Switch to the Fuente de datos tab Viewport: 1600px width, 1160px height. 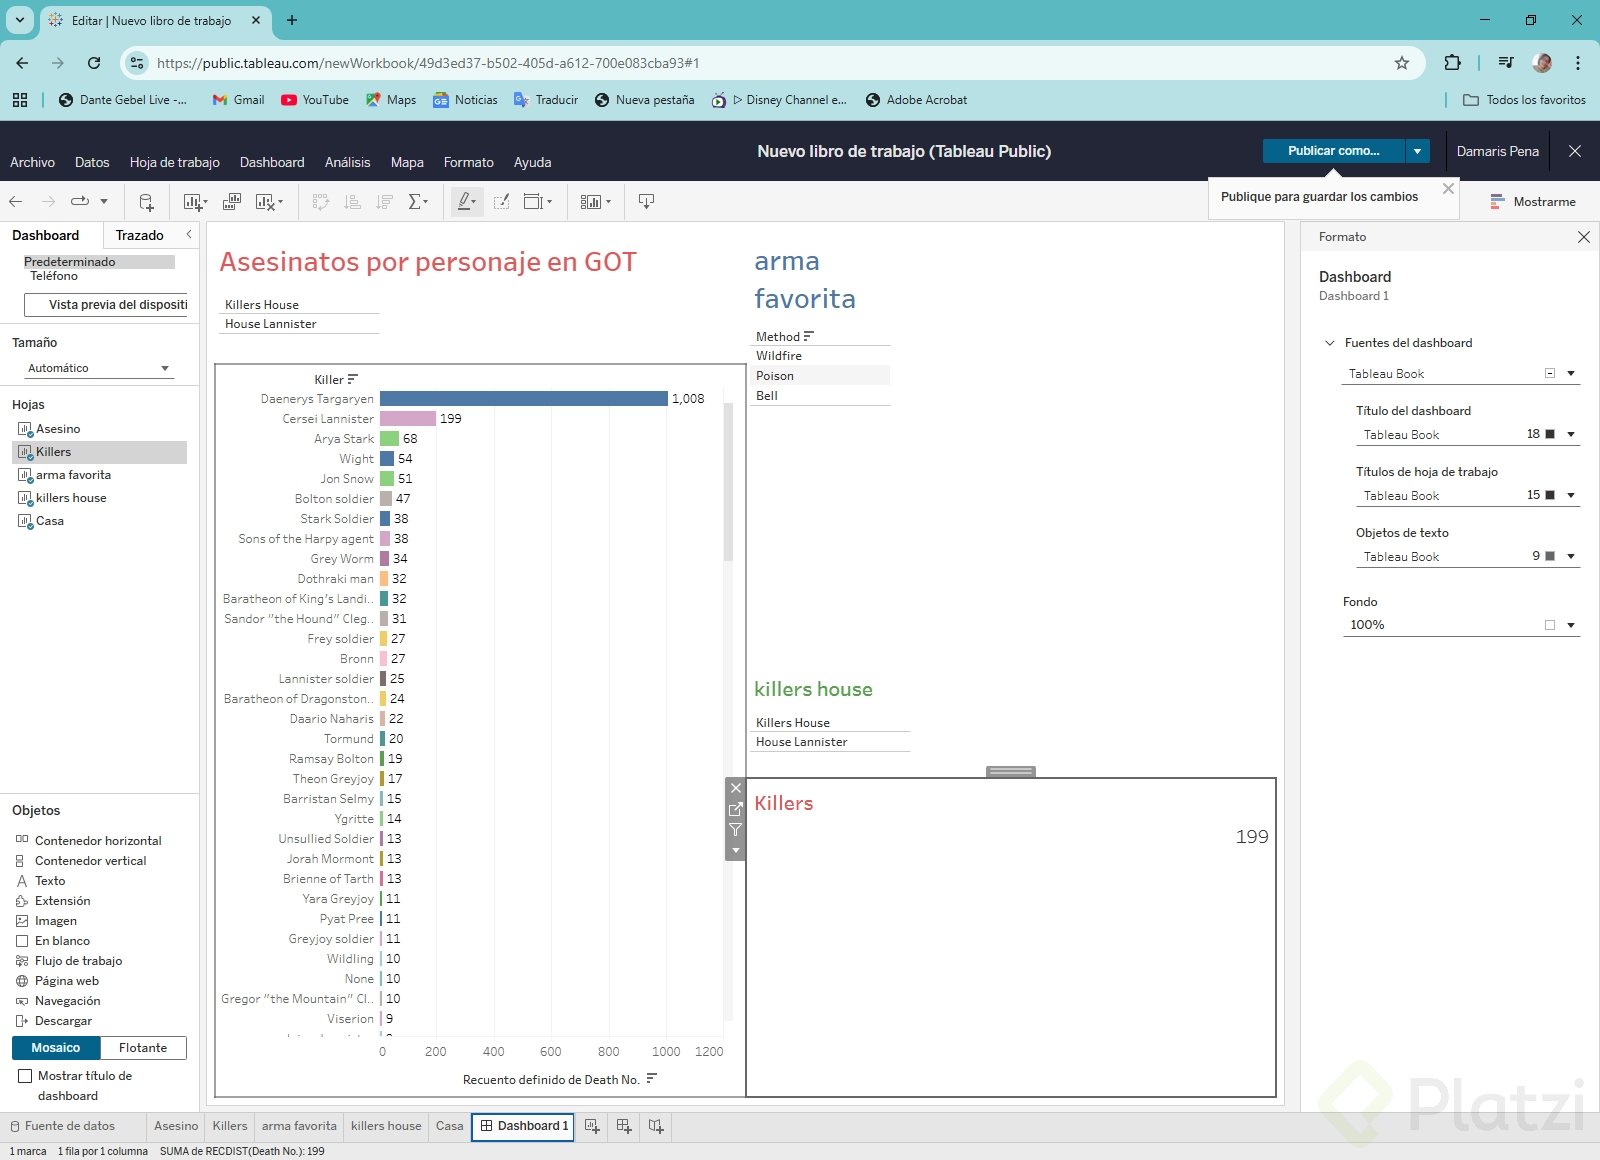pos(70,1126)
